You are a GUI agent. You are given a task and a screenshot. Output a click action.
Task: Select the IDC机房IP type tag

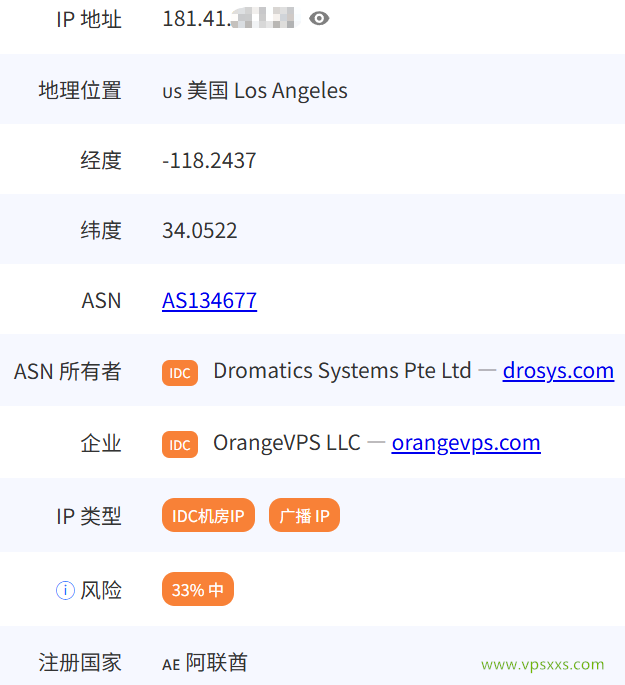pyautogui.click(x=208, y=515)
